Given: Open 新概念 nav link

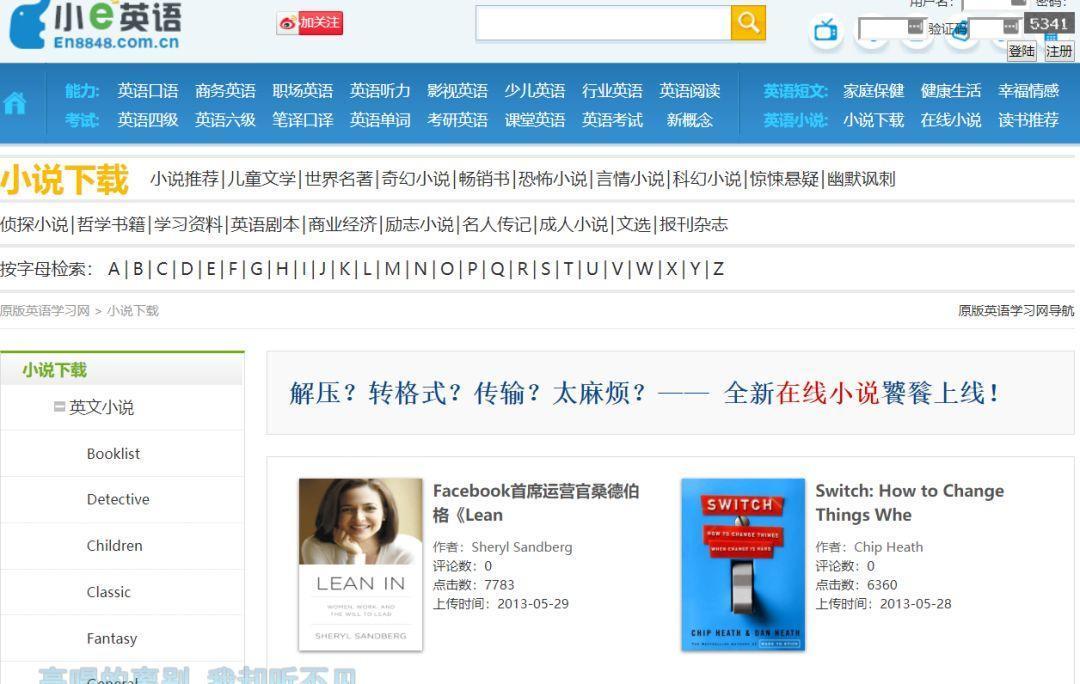Looking at the screenshot, I should click(689, 120).
